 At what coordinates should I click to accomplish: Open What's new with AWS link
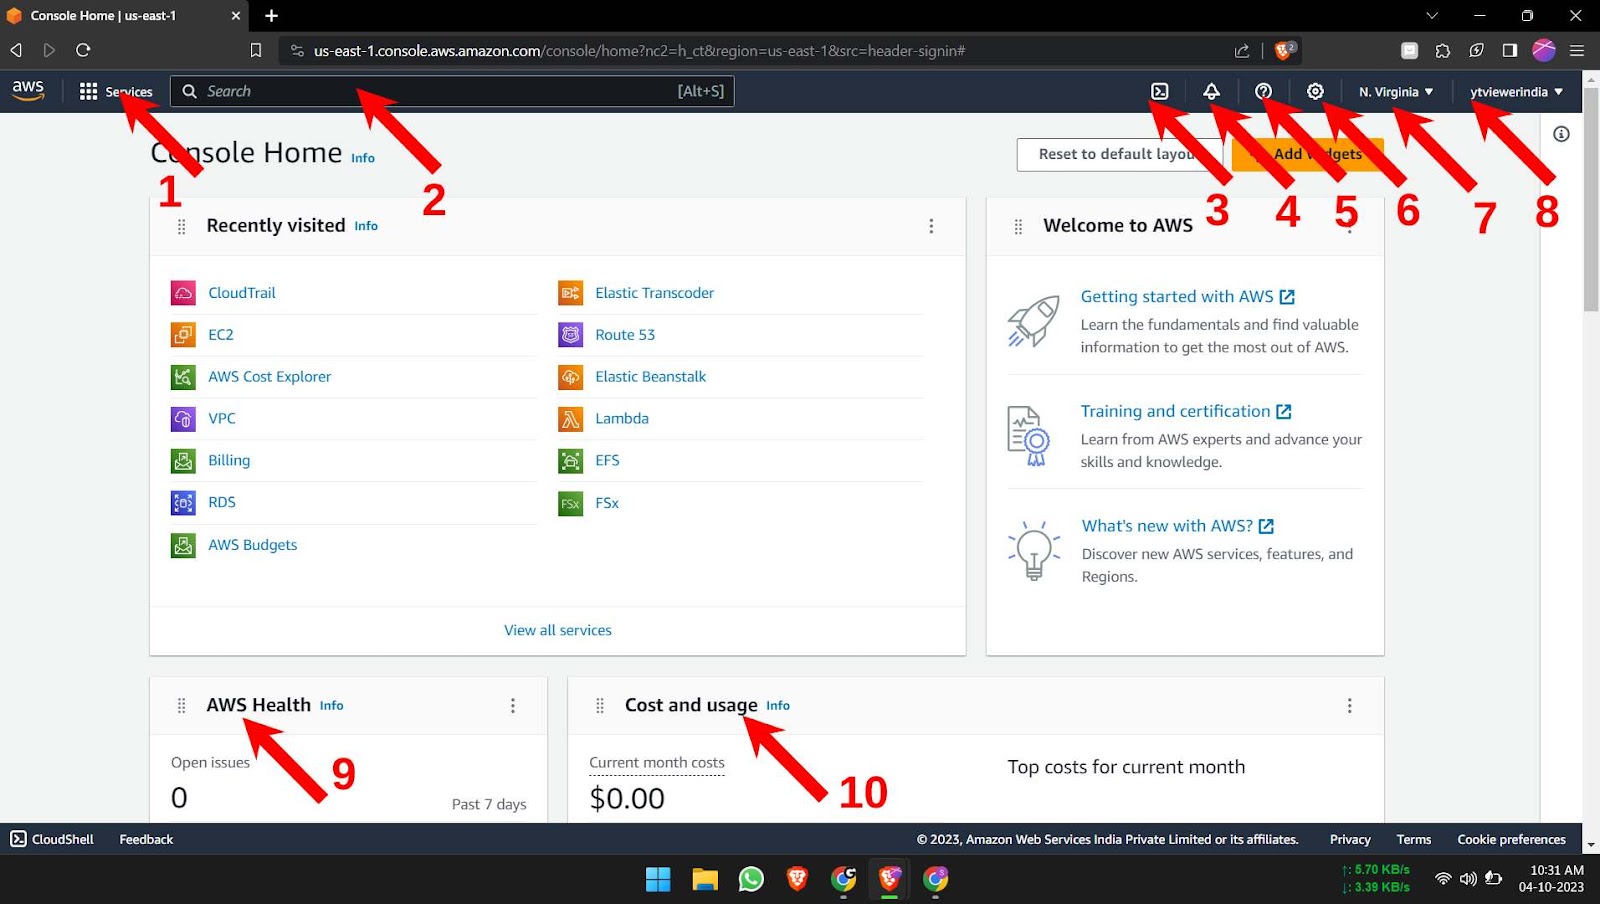point(1177,526)
